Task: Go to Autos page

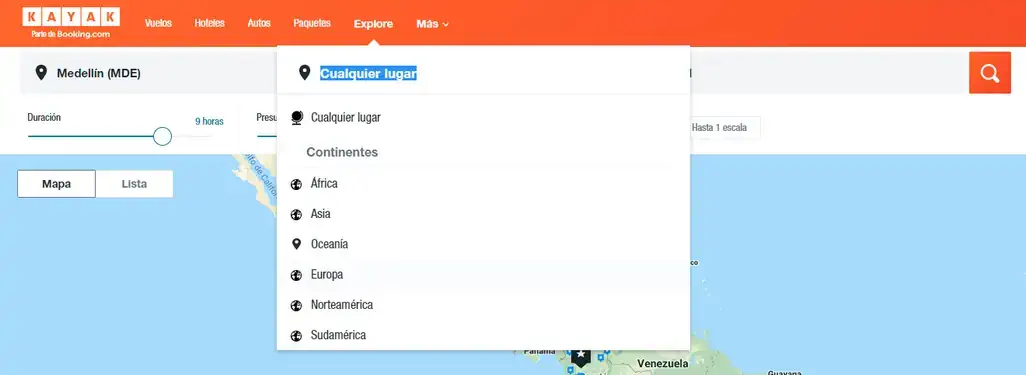Action: click(x=259, y=23)
